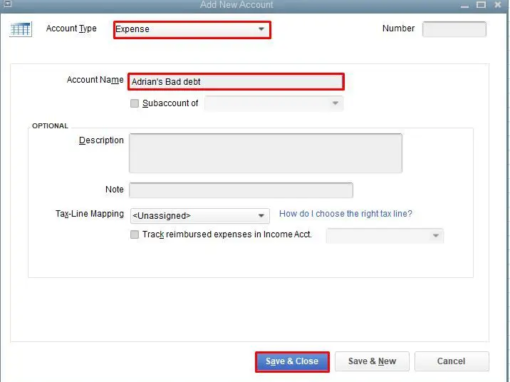Focus the Note input field
This screenshot has height=382, width=510.
[x=241, y=190]
